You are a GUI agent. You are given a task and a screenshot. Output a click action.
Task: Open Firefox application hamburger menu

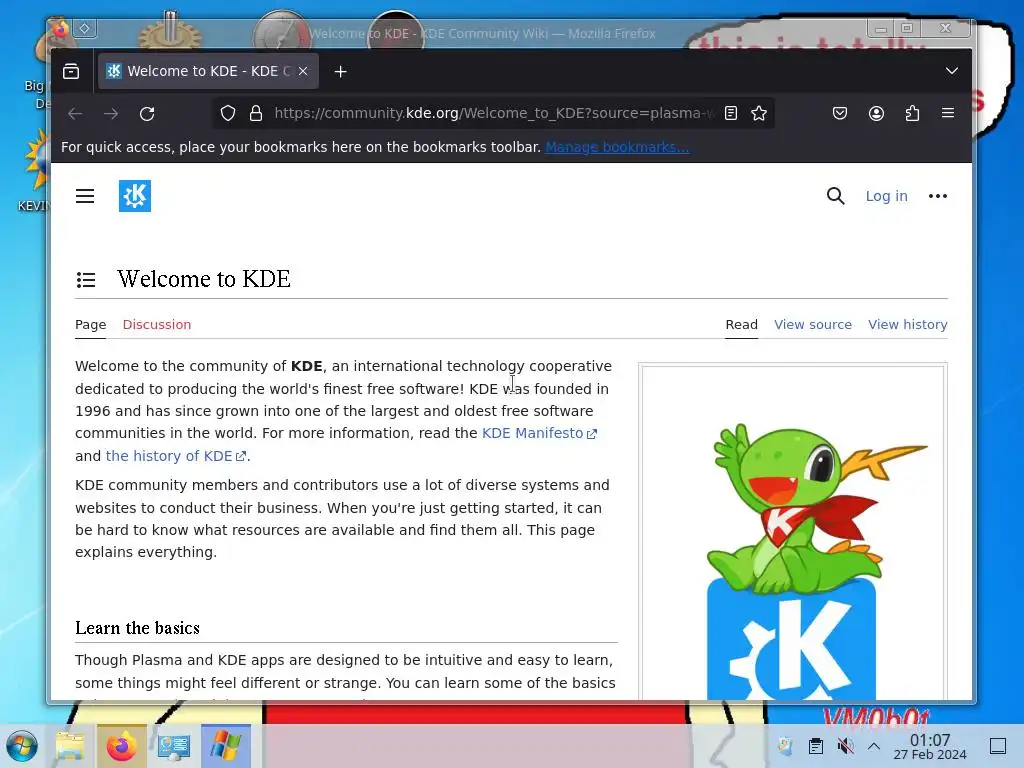point(948,114)
